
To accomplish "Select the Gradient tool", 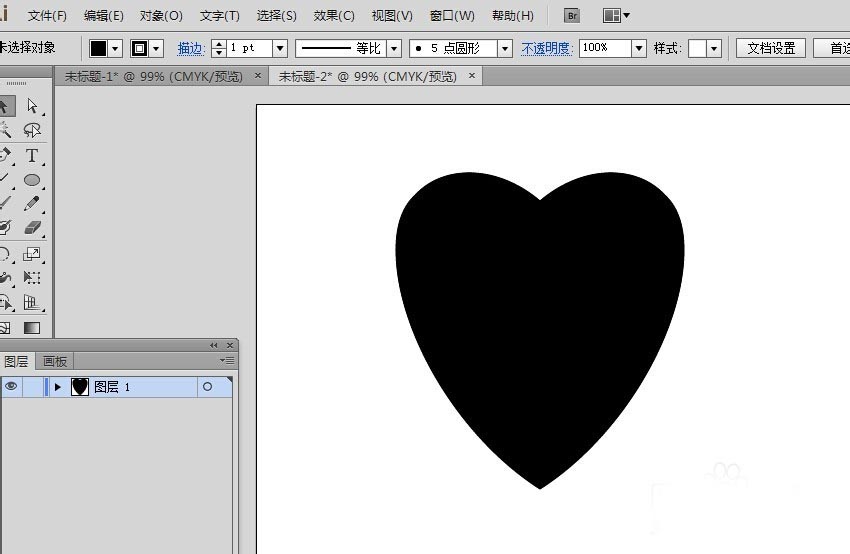I will click(x=32, y=327).
